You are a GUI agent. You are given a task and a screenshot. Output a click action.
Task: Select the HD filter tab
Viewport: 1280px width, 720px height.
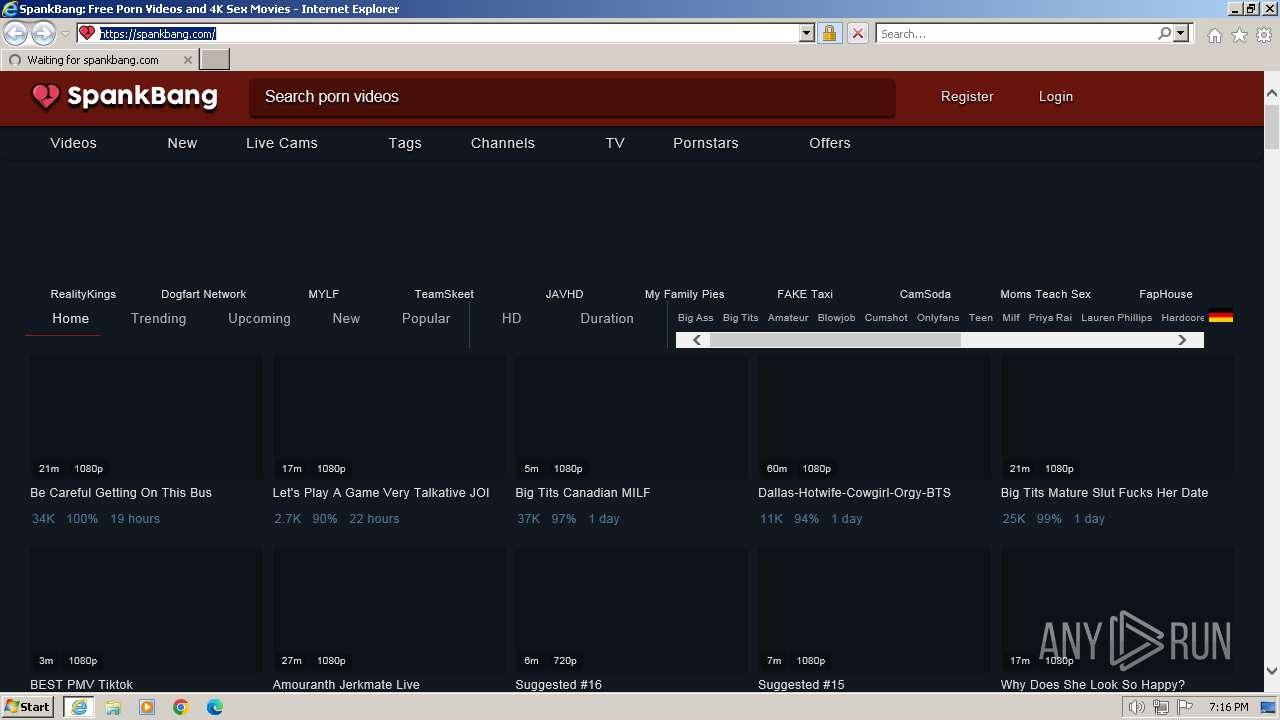point(512,318)
